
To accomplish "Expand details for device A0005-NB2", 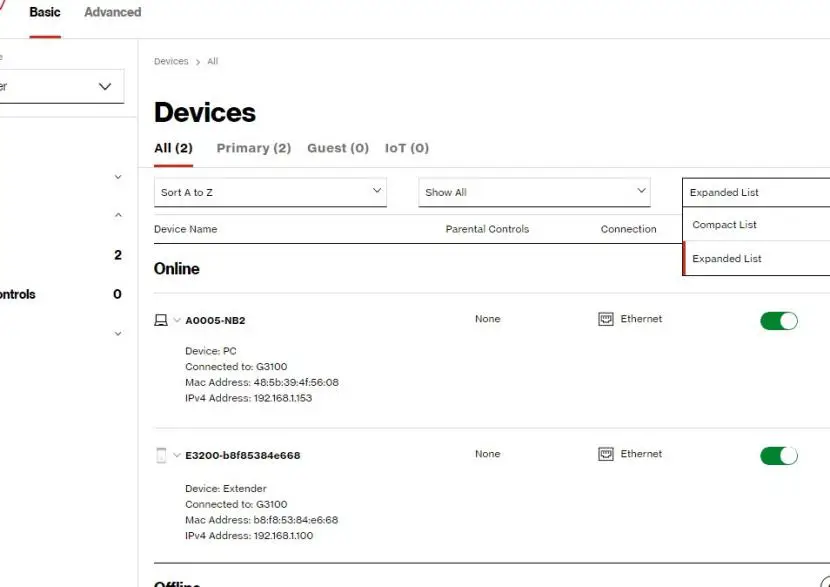I will tap(178, 320).
